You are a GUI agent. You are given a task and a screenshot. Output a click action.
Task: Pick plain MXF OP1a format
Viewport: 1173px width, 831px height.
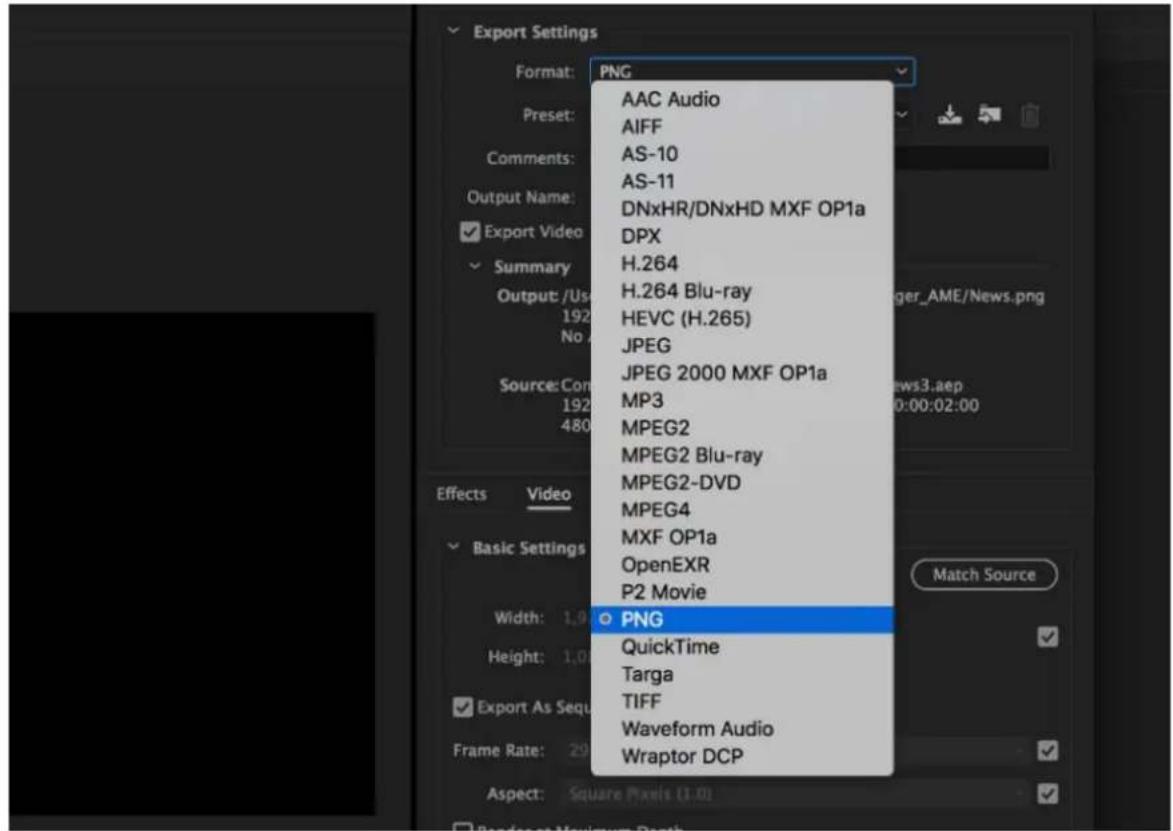pos(742,537)
